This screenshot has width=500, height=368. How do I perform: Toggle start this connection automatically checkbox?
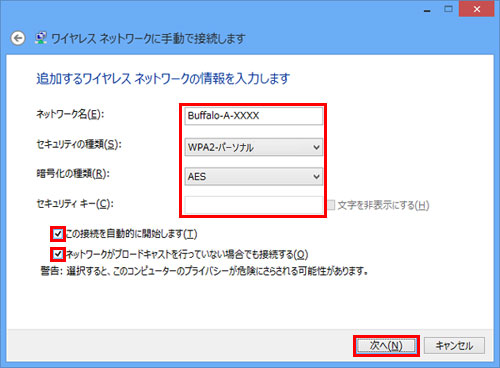click(x=58, y=234)
